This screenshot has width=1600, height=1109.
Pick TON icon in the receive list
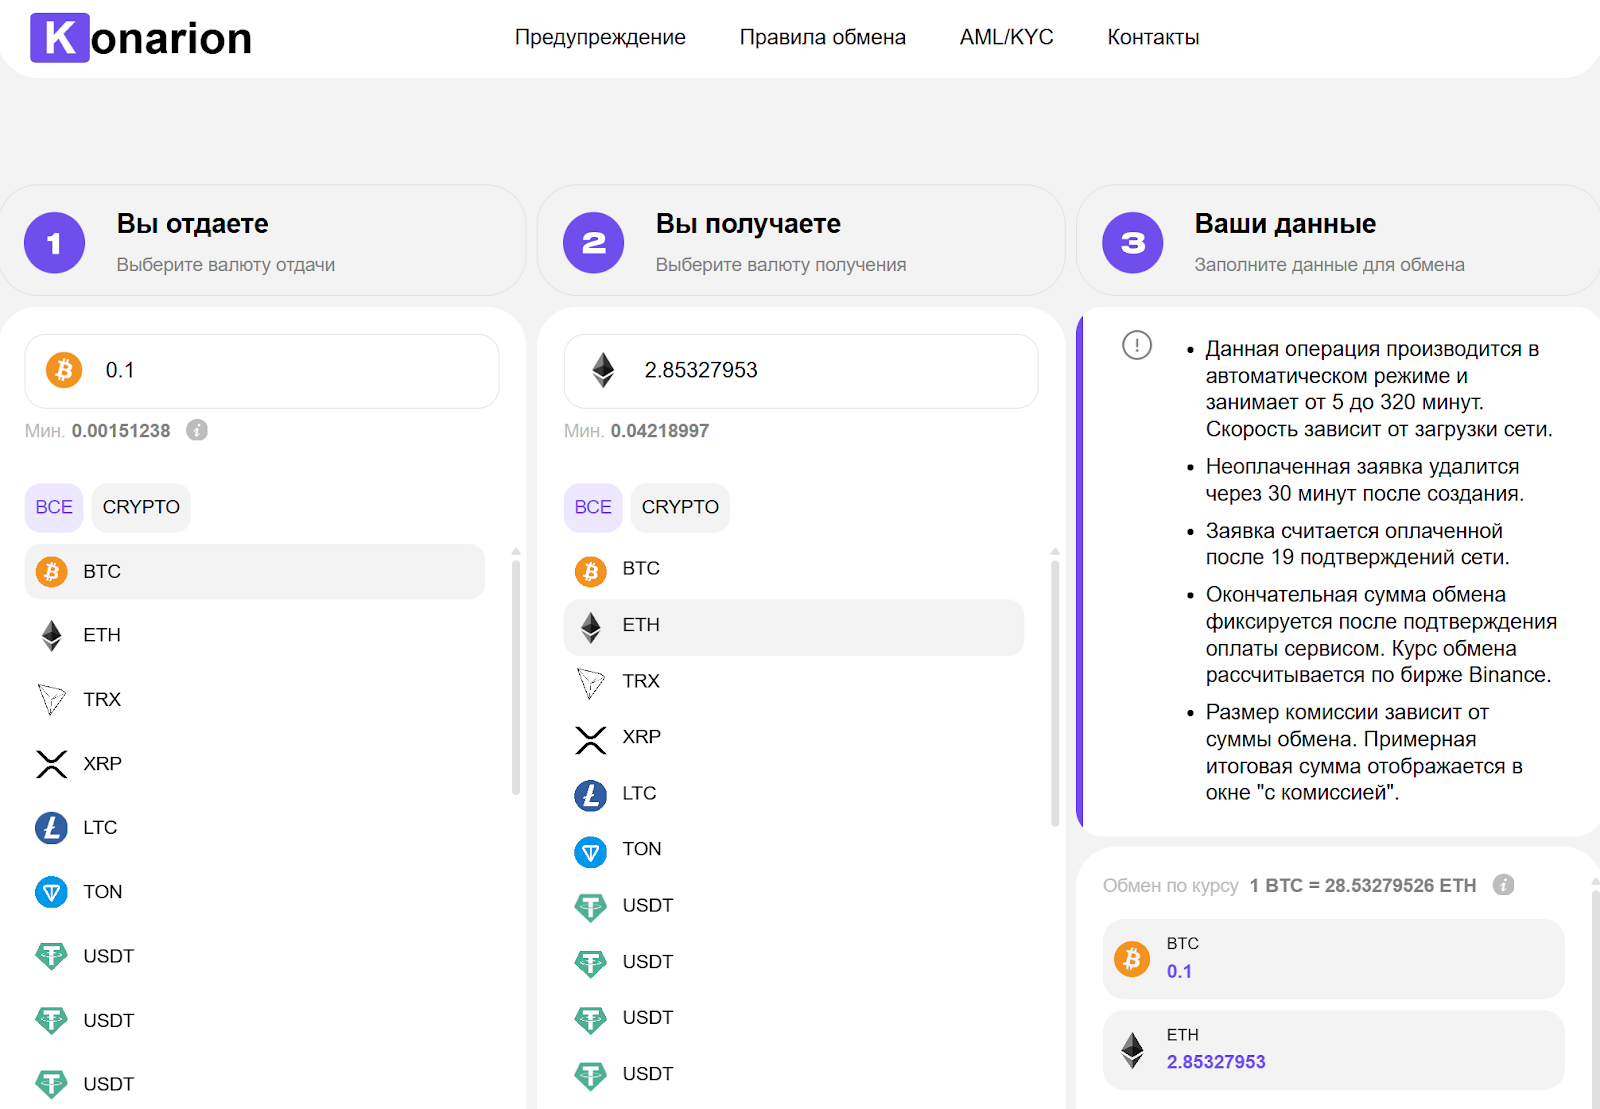590,850
